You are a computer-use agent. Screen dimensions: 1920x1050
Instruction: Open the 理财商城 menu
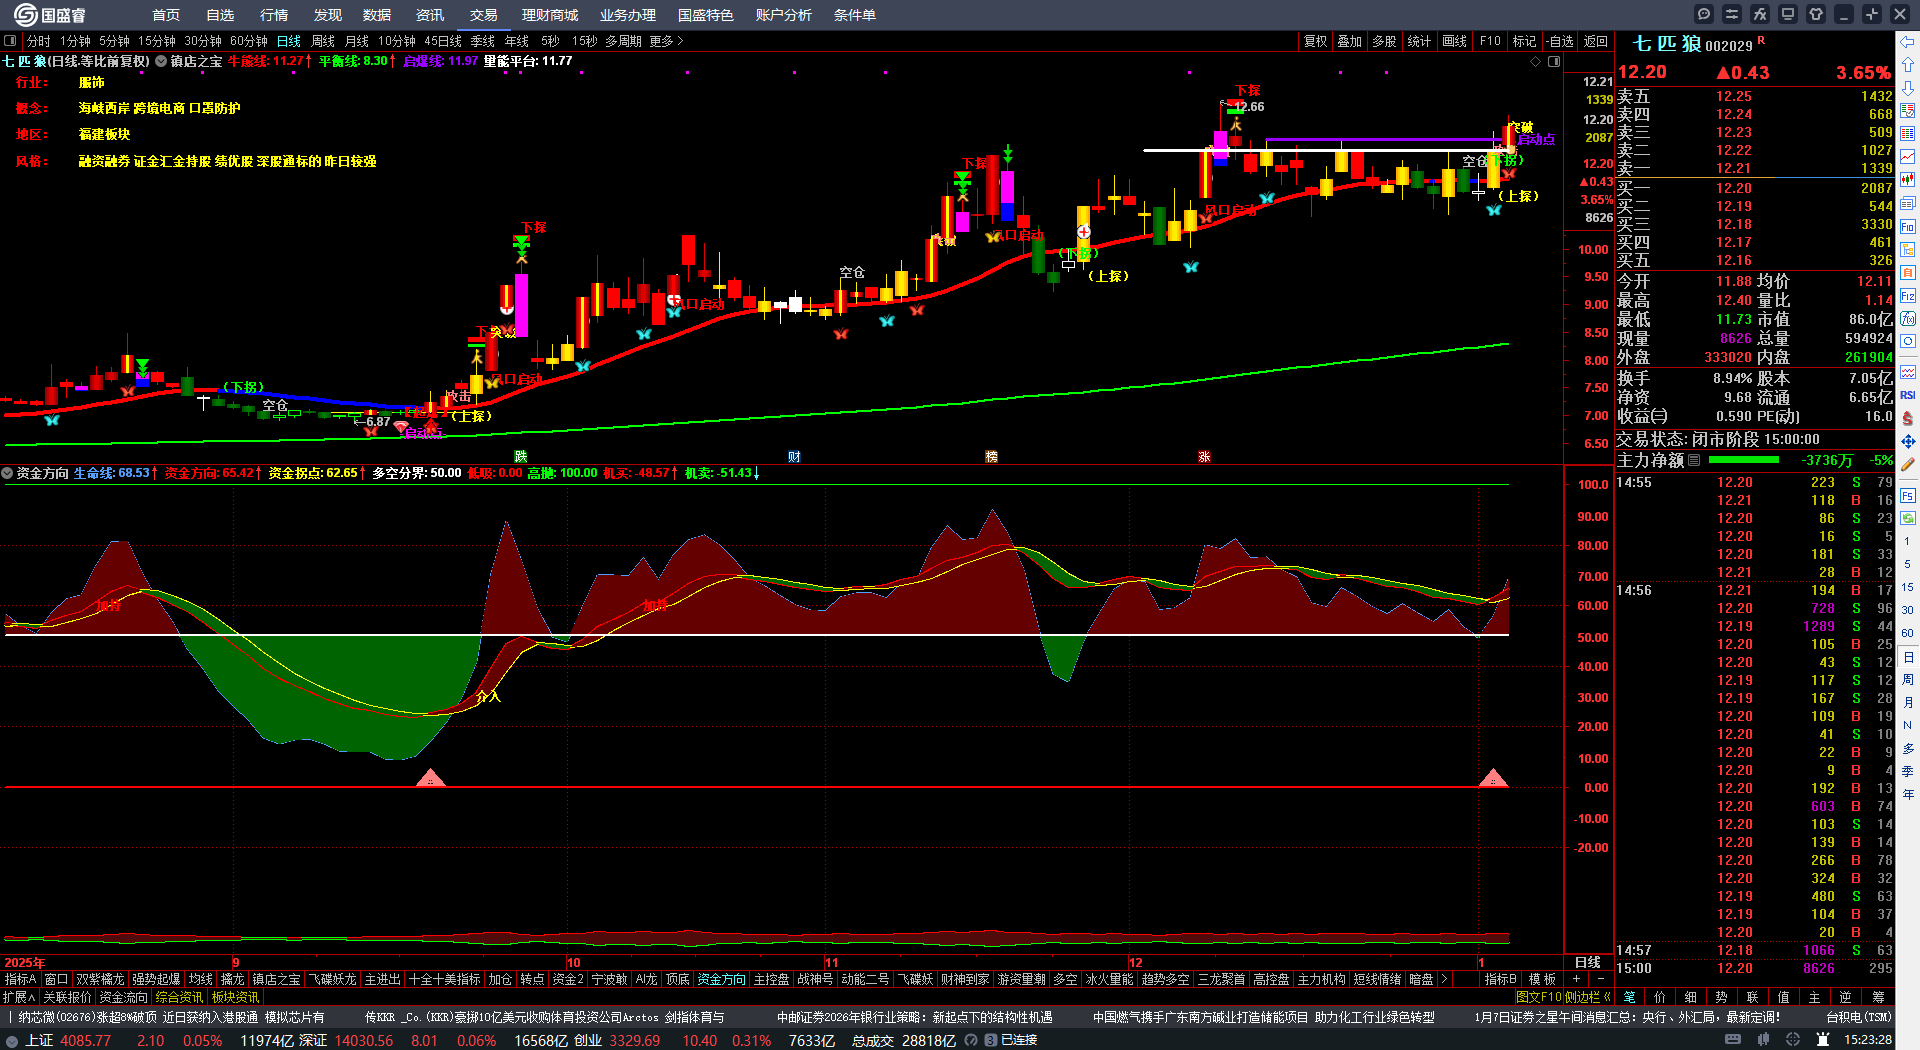(550, 15)
